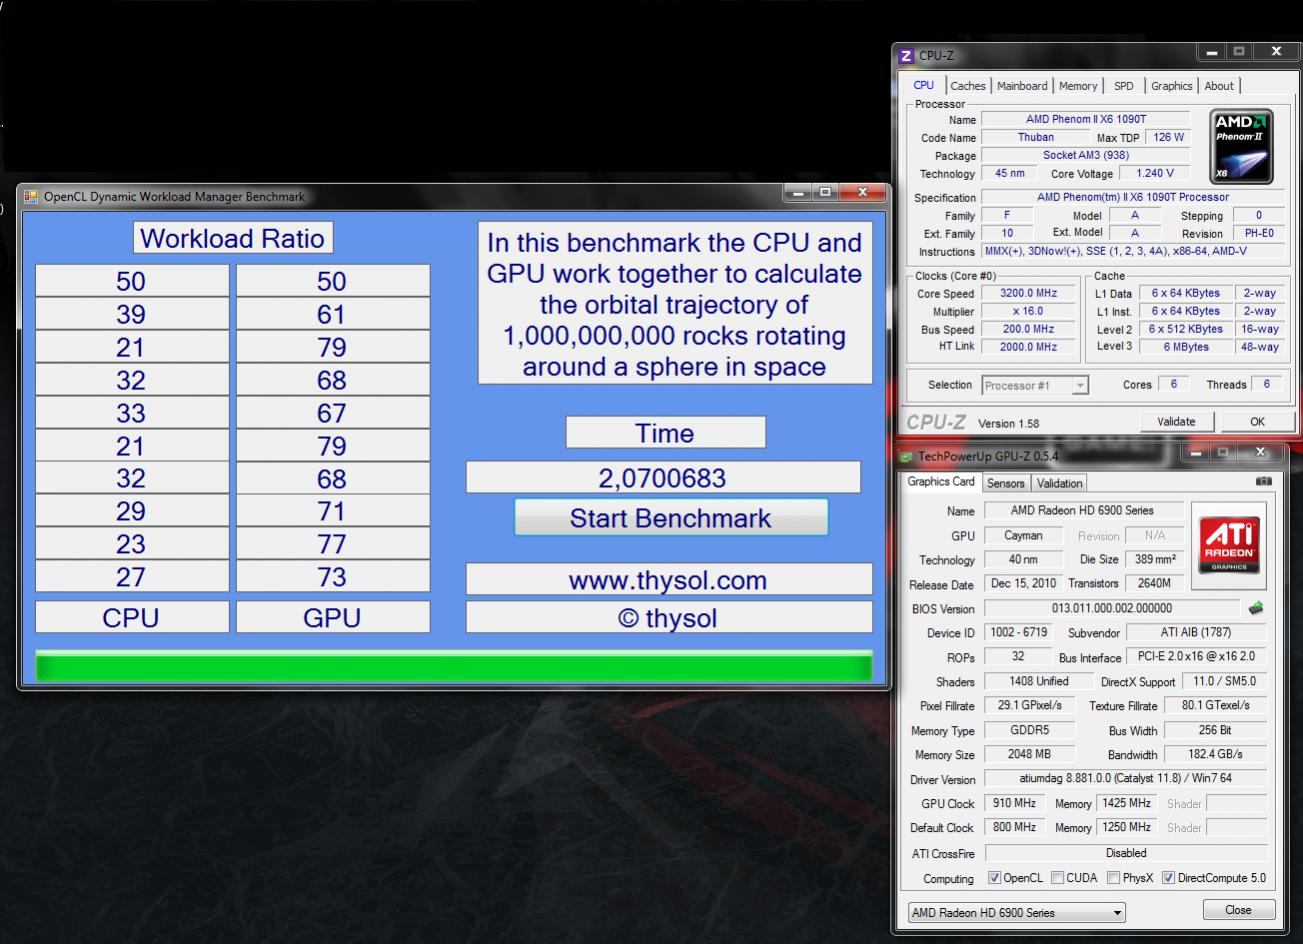Image resolution: width=1303 pixels, height=944 pixels.
Task: Click the BIOS save chip icon in GPU-Z
Action: click(x=1256, y=608)
